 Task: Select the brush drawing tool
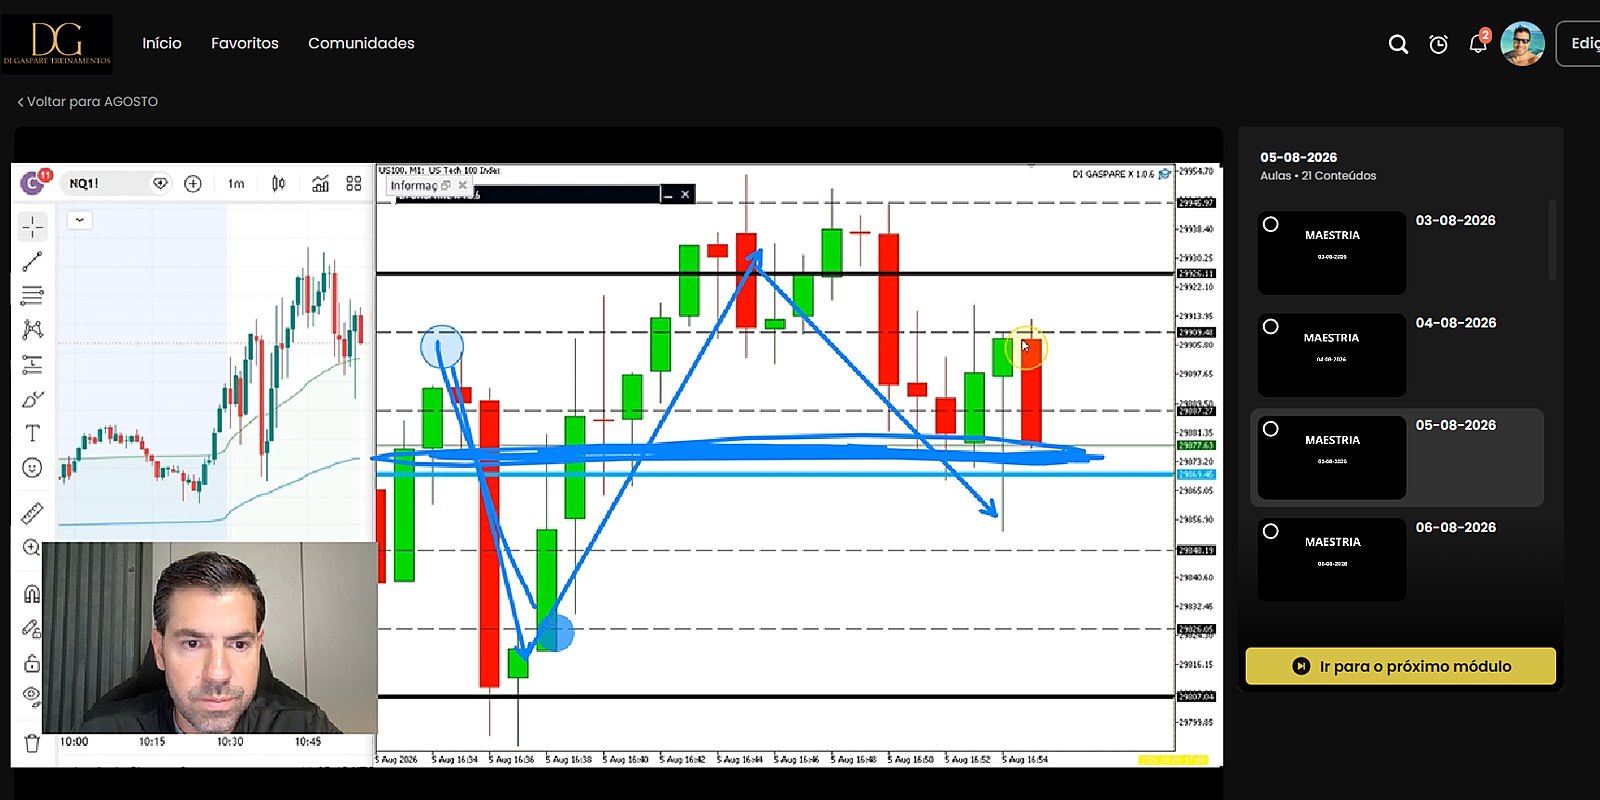coord(32,399)
